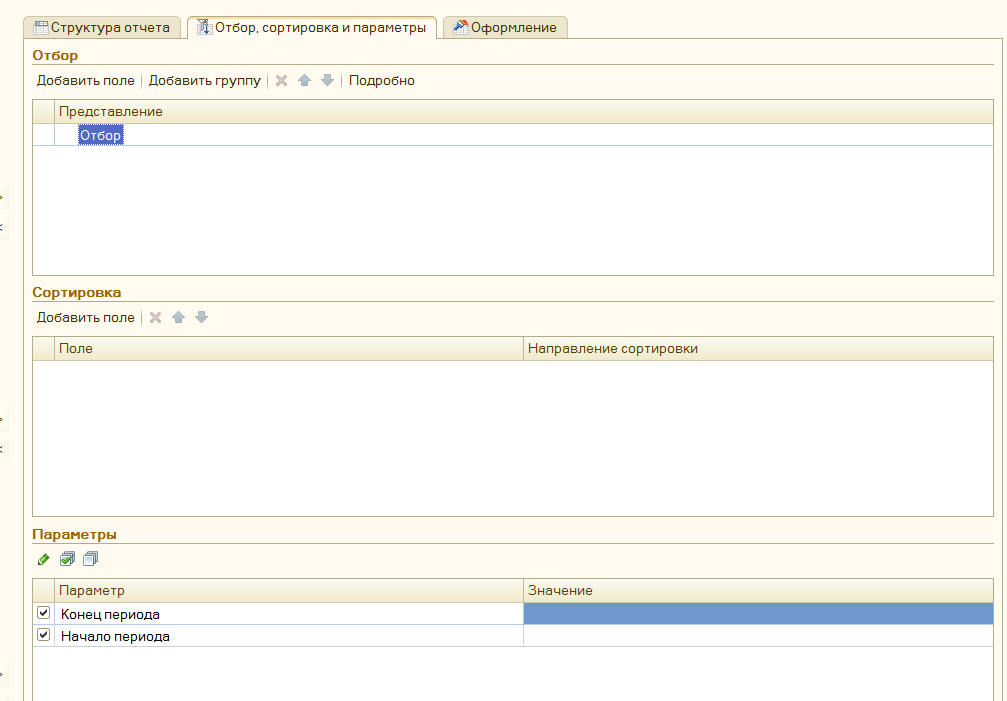Viewport: 1007px width, 701px height.
Task: Click value cell for Начало периода
Action: click(x=757, y=636)
